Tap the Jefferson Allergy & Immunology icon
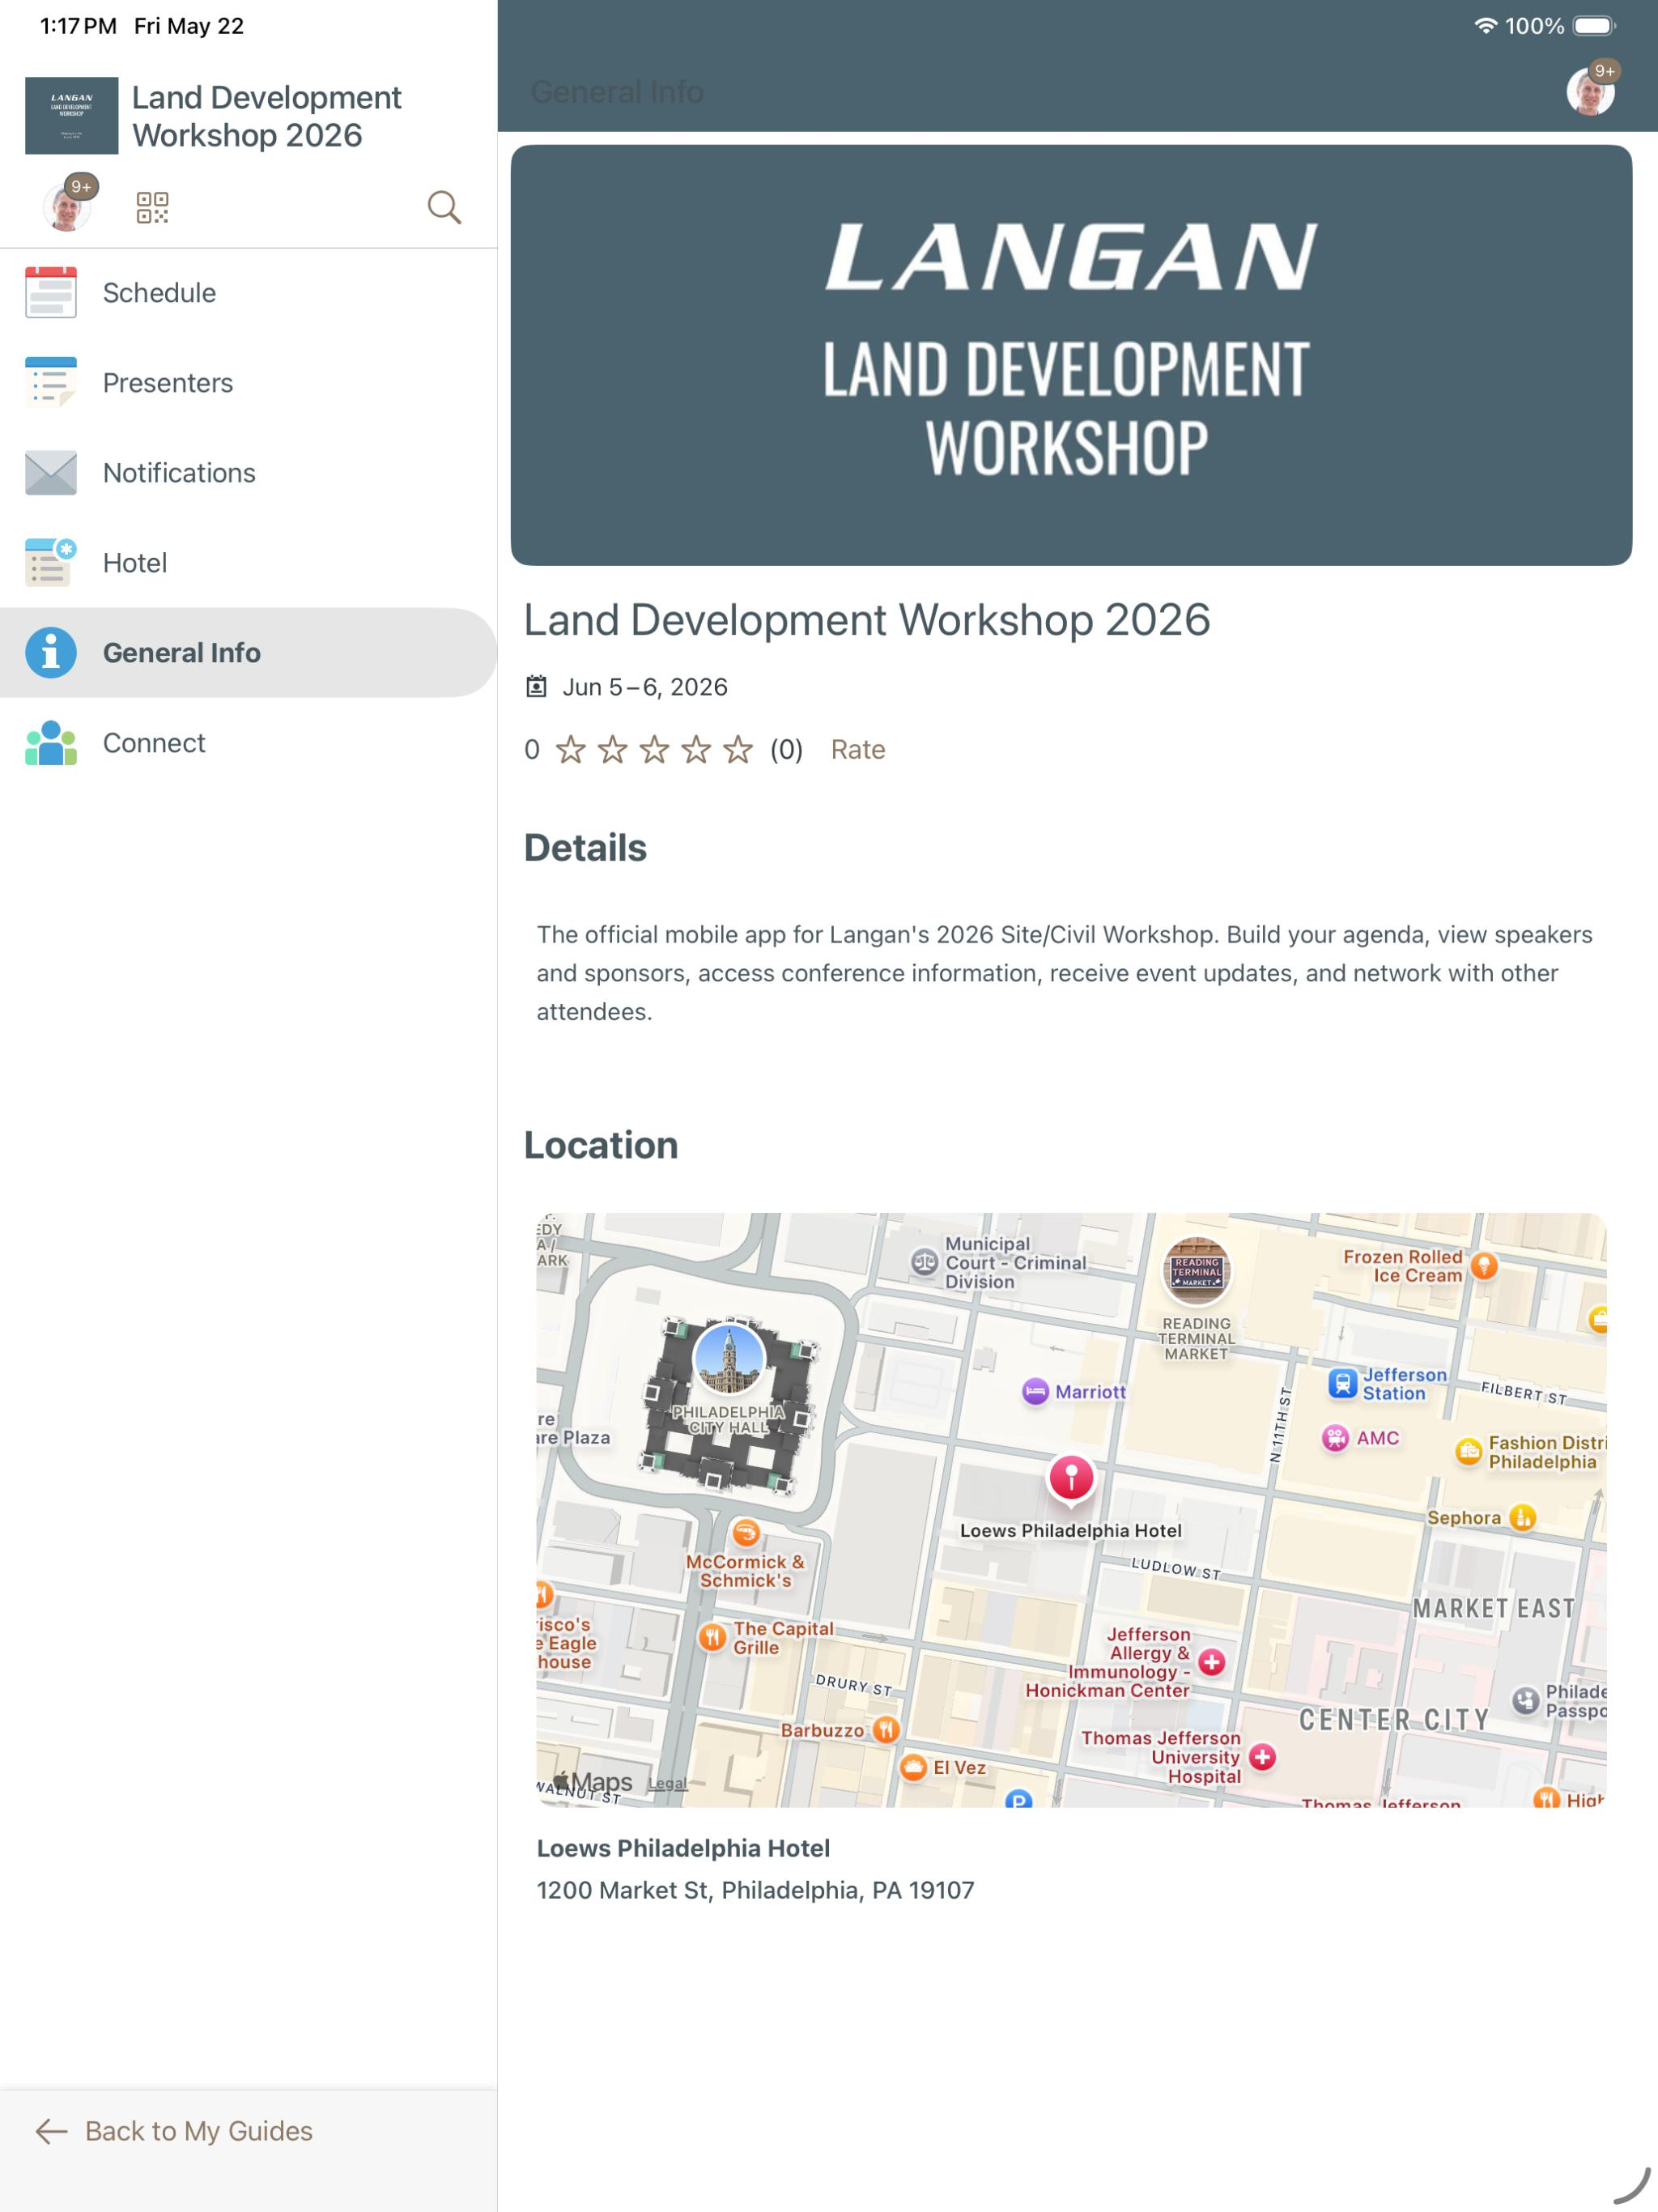The width and height of the screenshot is (1658, 2212). [x=1212, y=1662]
